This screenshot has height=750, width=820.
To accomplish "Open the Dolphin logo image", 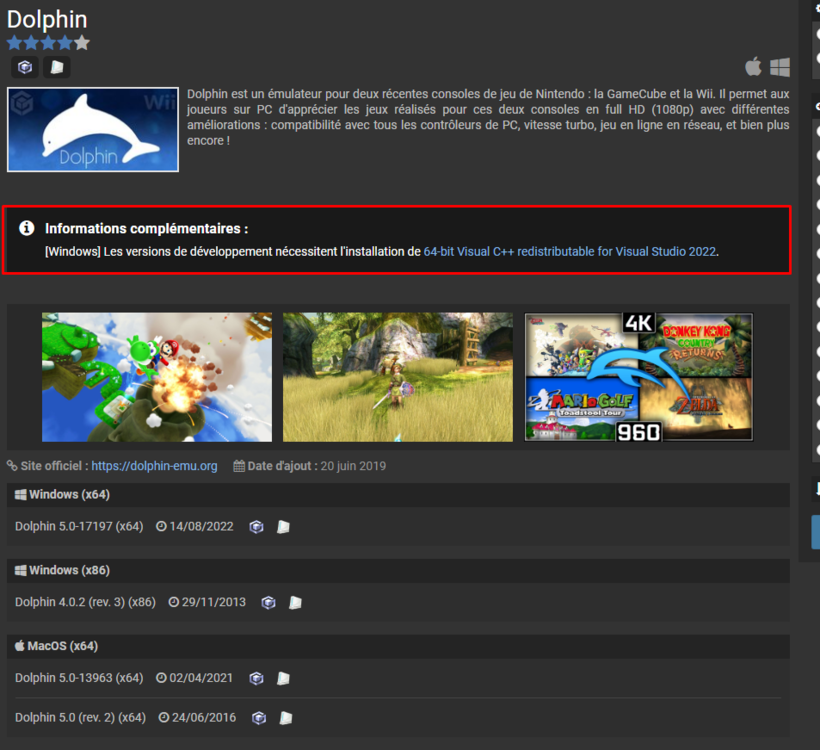I will [x=93, y=130].
